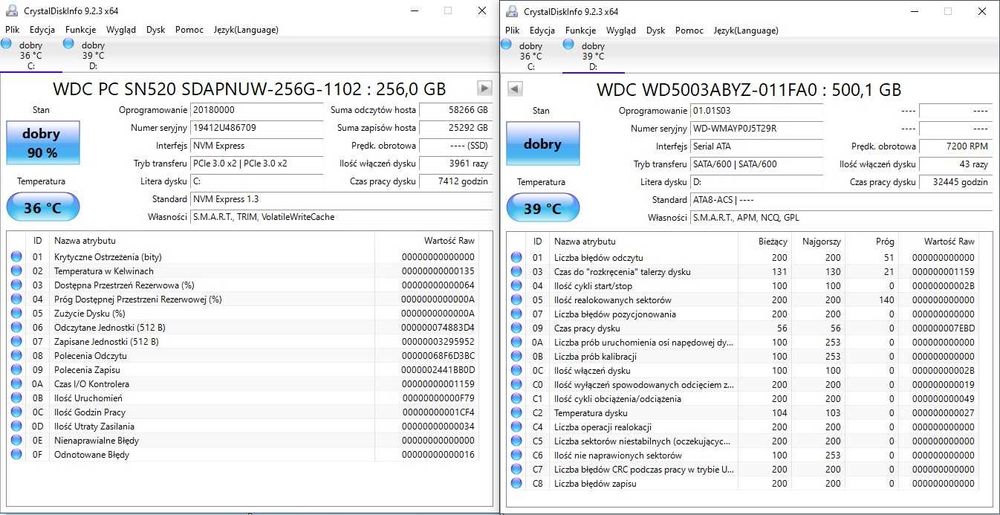Click Suma odczytów hosta value 58266 GB

coord(455,110)
